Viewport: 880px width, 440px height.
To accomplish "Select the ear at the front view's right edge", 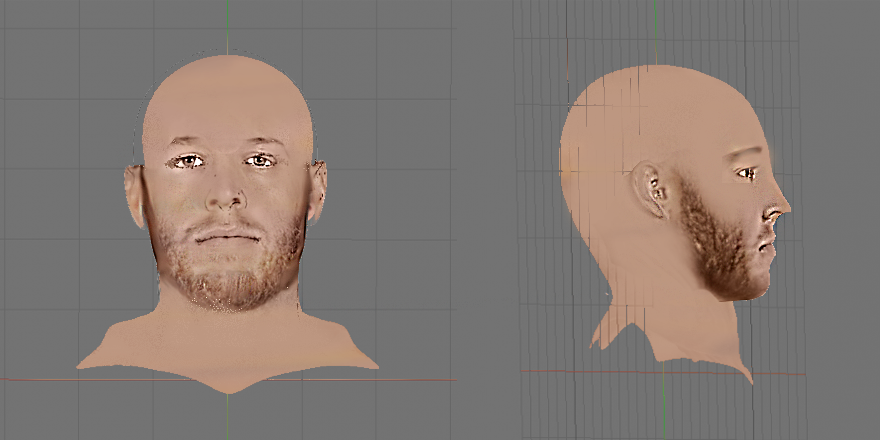I will (318, 190).
